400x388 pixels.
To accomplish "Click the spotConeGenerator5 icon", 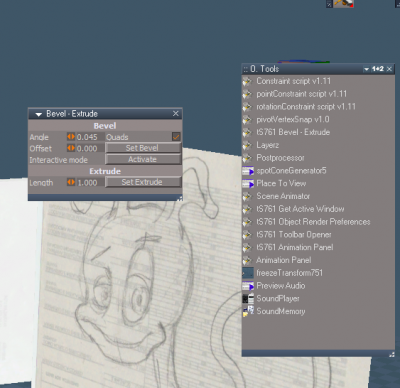I will [x=248, y=171].
